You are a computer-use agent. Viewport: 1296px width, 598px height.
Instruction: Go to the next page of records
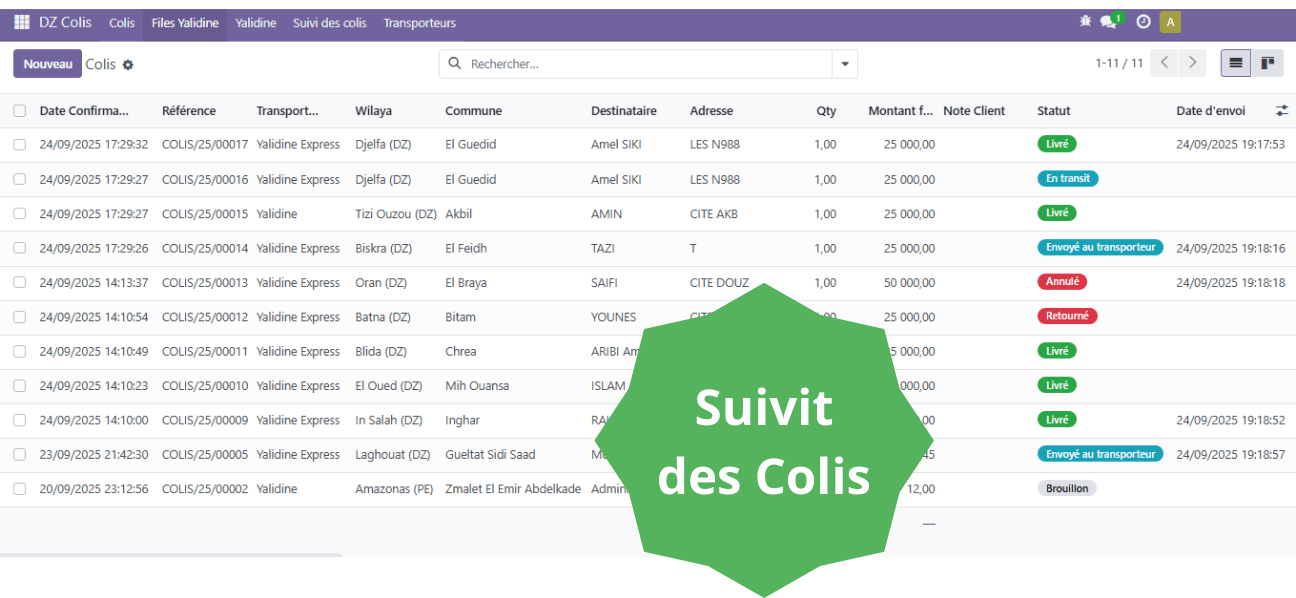coord(1192,63)
